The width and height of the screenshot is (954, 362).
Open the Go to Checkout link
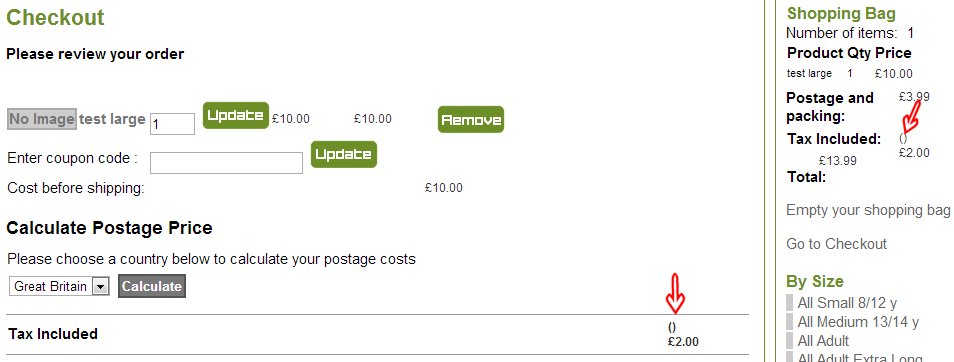837,244
